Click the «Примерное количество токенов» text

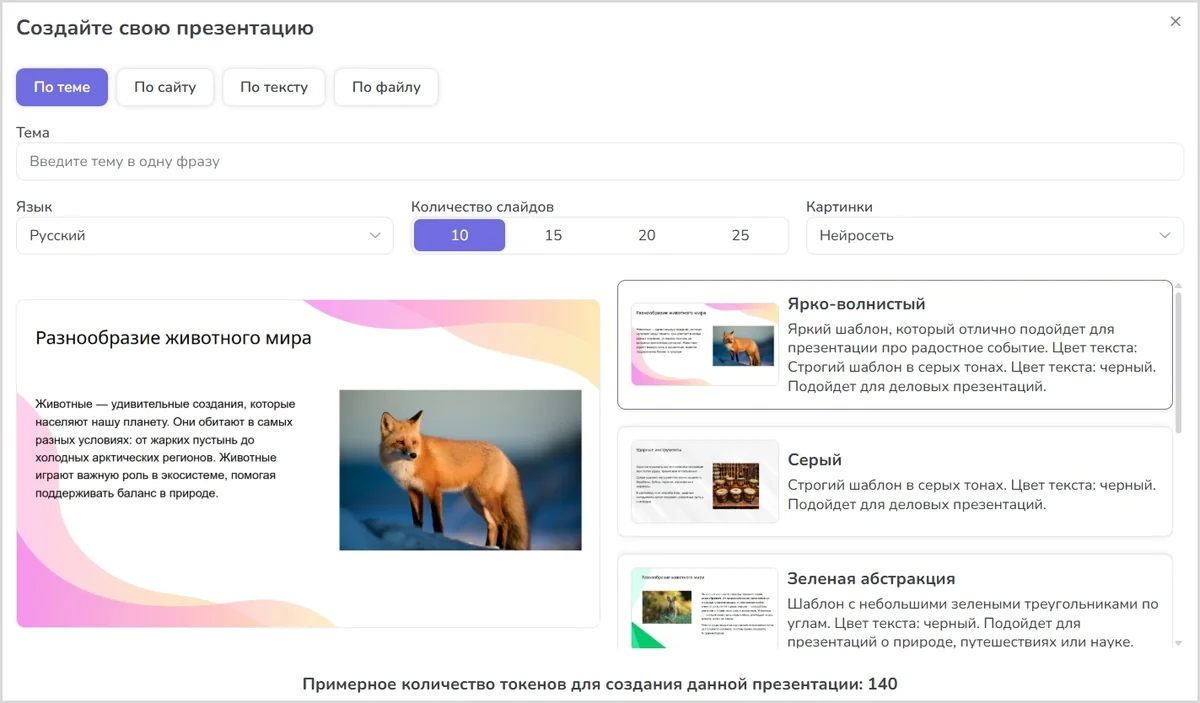600,684
